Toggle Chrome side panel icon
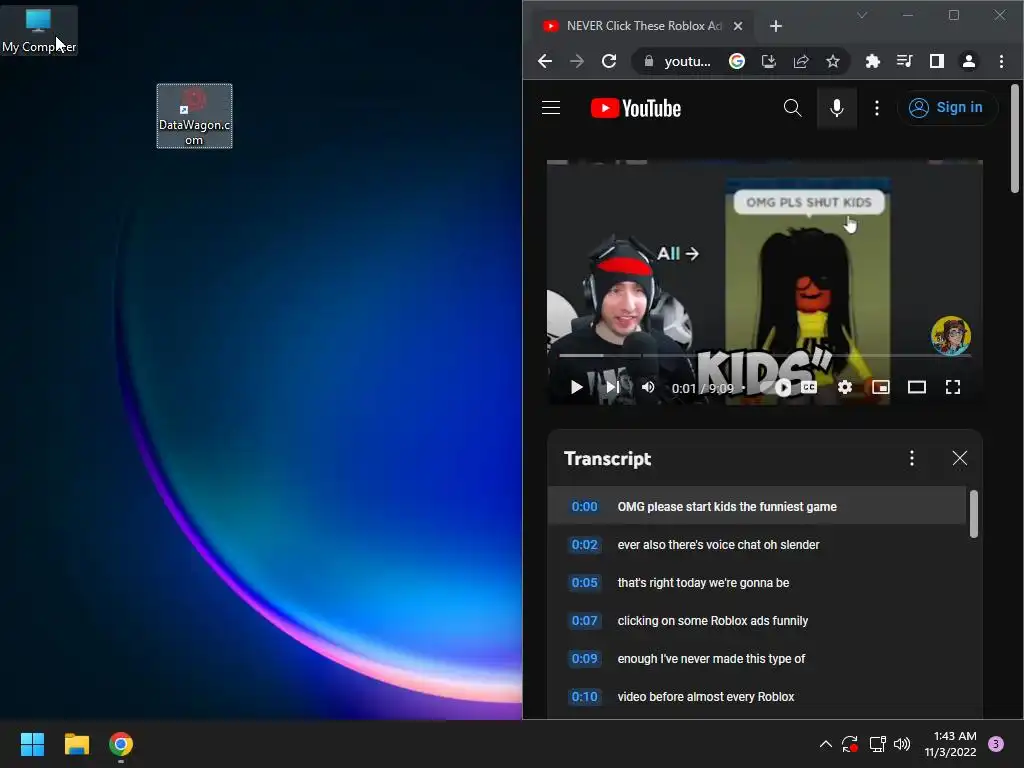 click(x=936, y=61)
